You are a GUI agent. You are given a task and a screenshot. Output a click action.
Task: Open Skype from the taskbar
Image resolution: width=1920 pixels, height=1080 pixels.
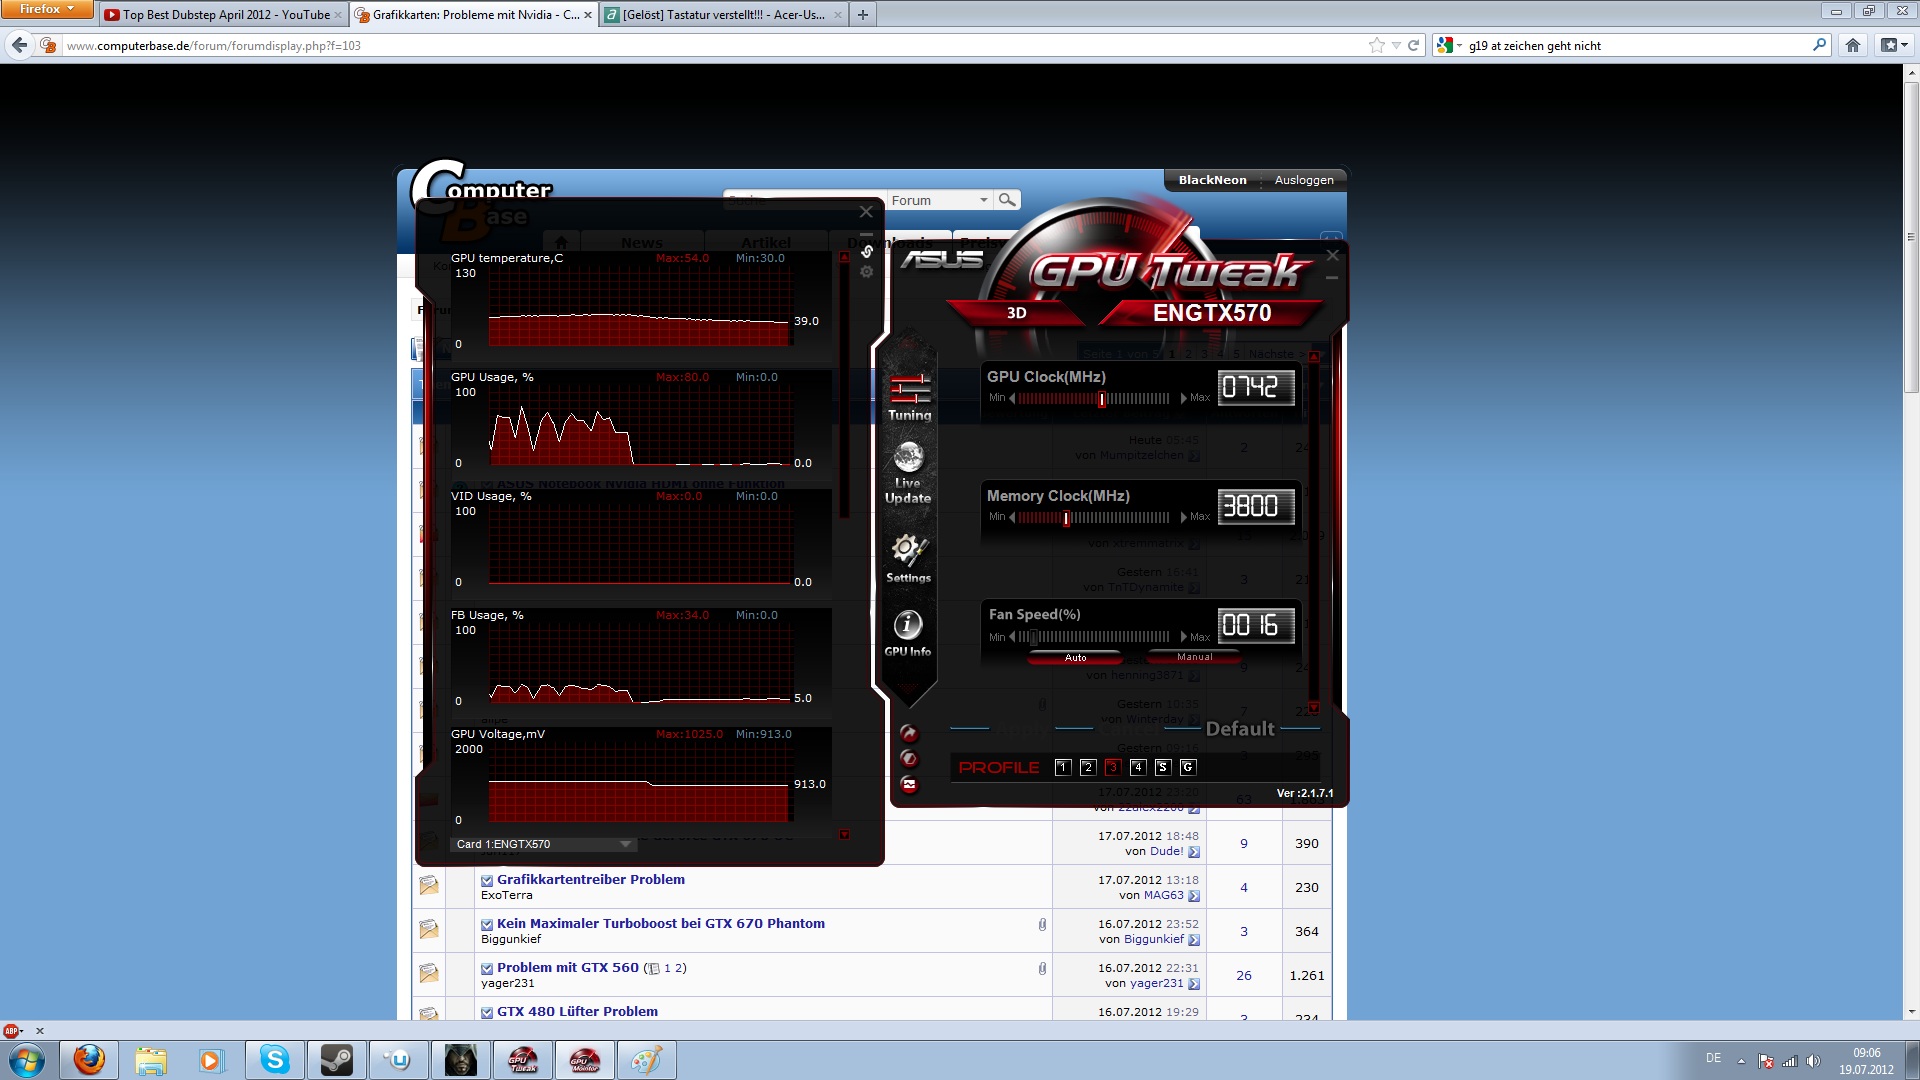click(x=274, y=1060)
